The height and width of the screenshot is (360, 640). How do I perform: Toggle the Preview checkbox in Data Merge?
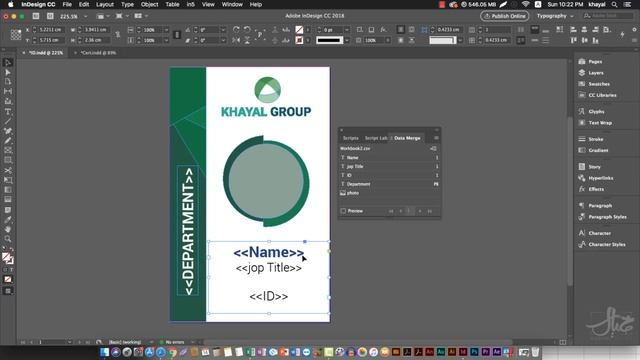pyautogui.click(x=343, y=211)
